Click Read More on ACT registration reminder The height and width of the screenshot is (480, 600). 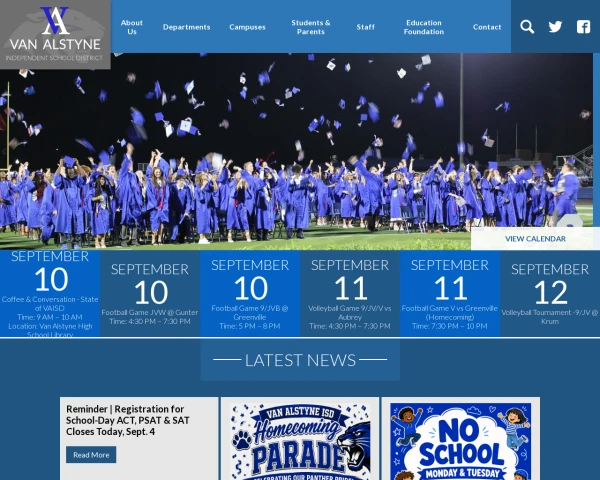(91, 455)
